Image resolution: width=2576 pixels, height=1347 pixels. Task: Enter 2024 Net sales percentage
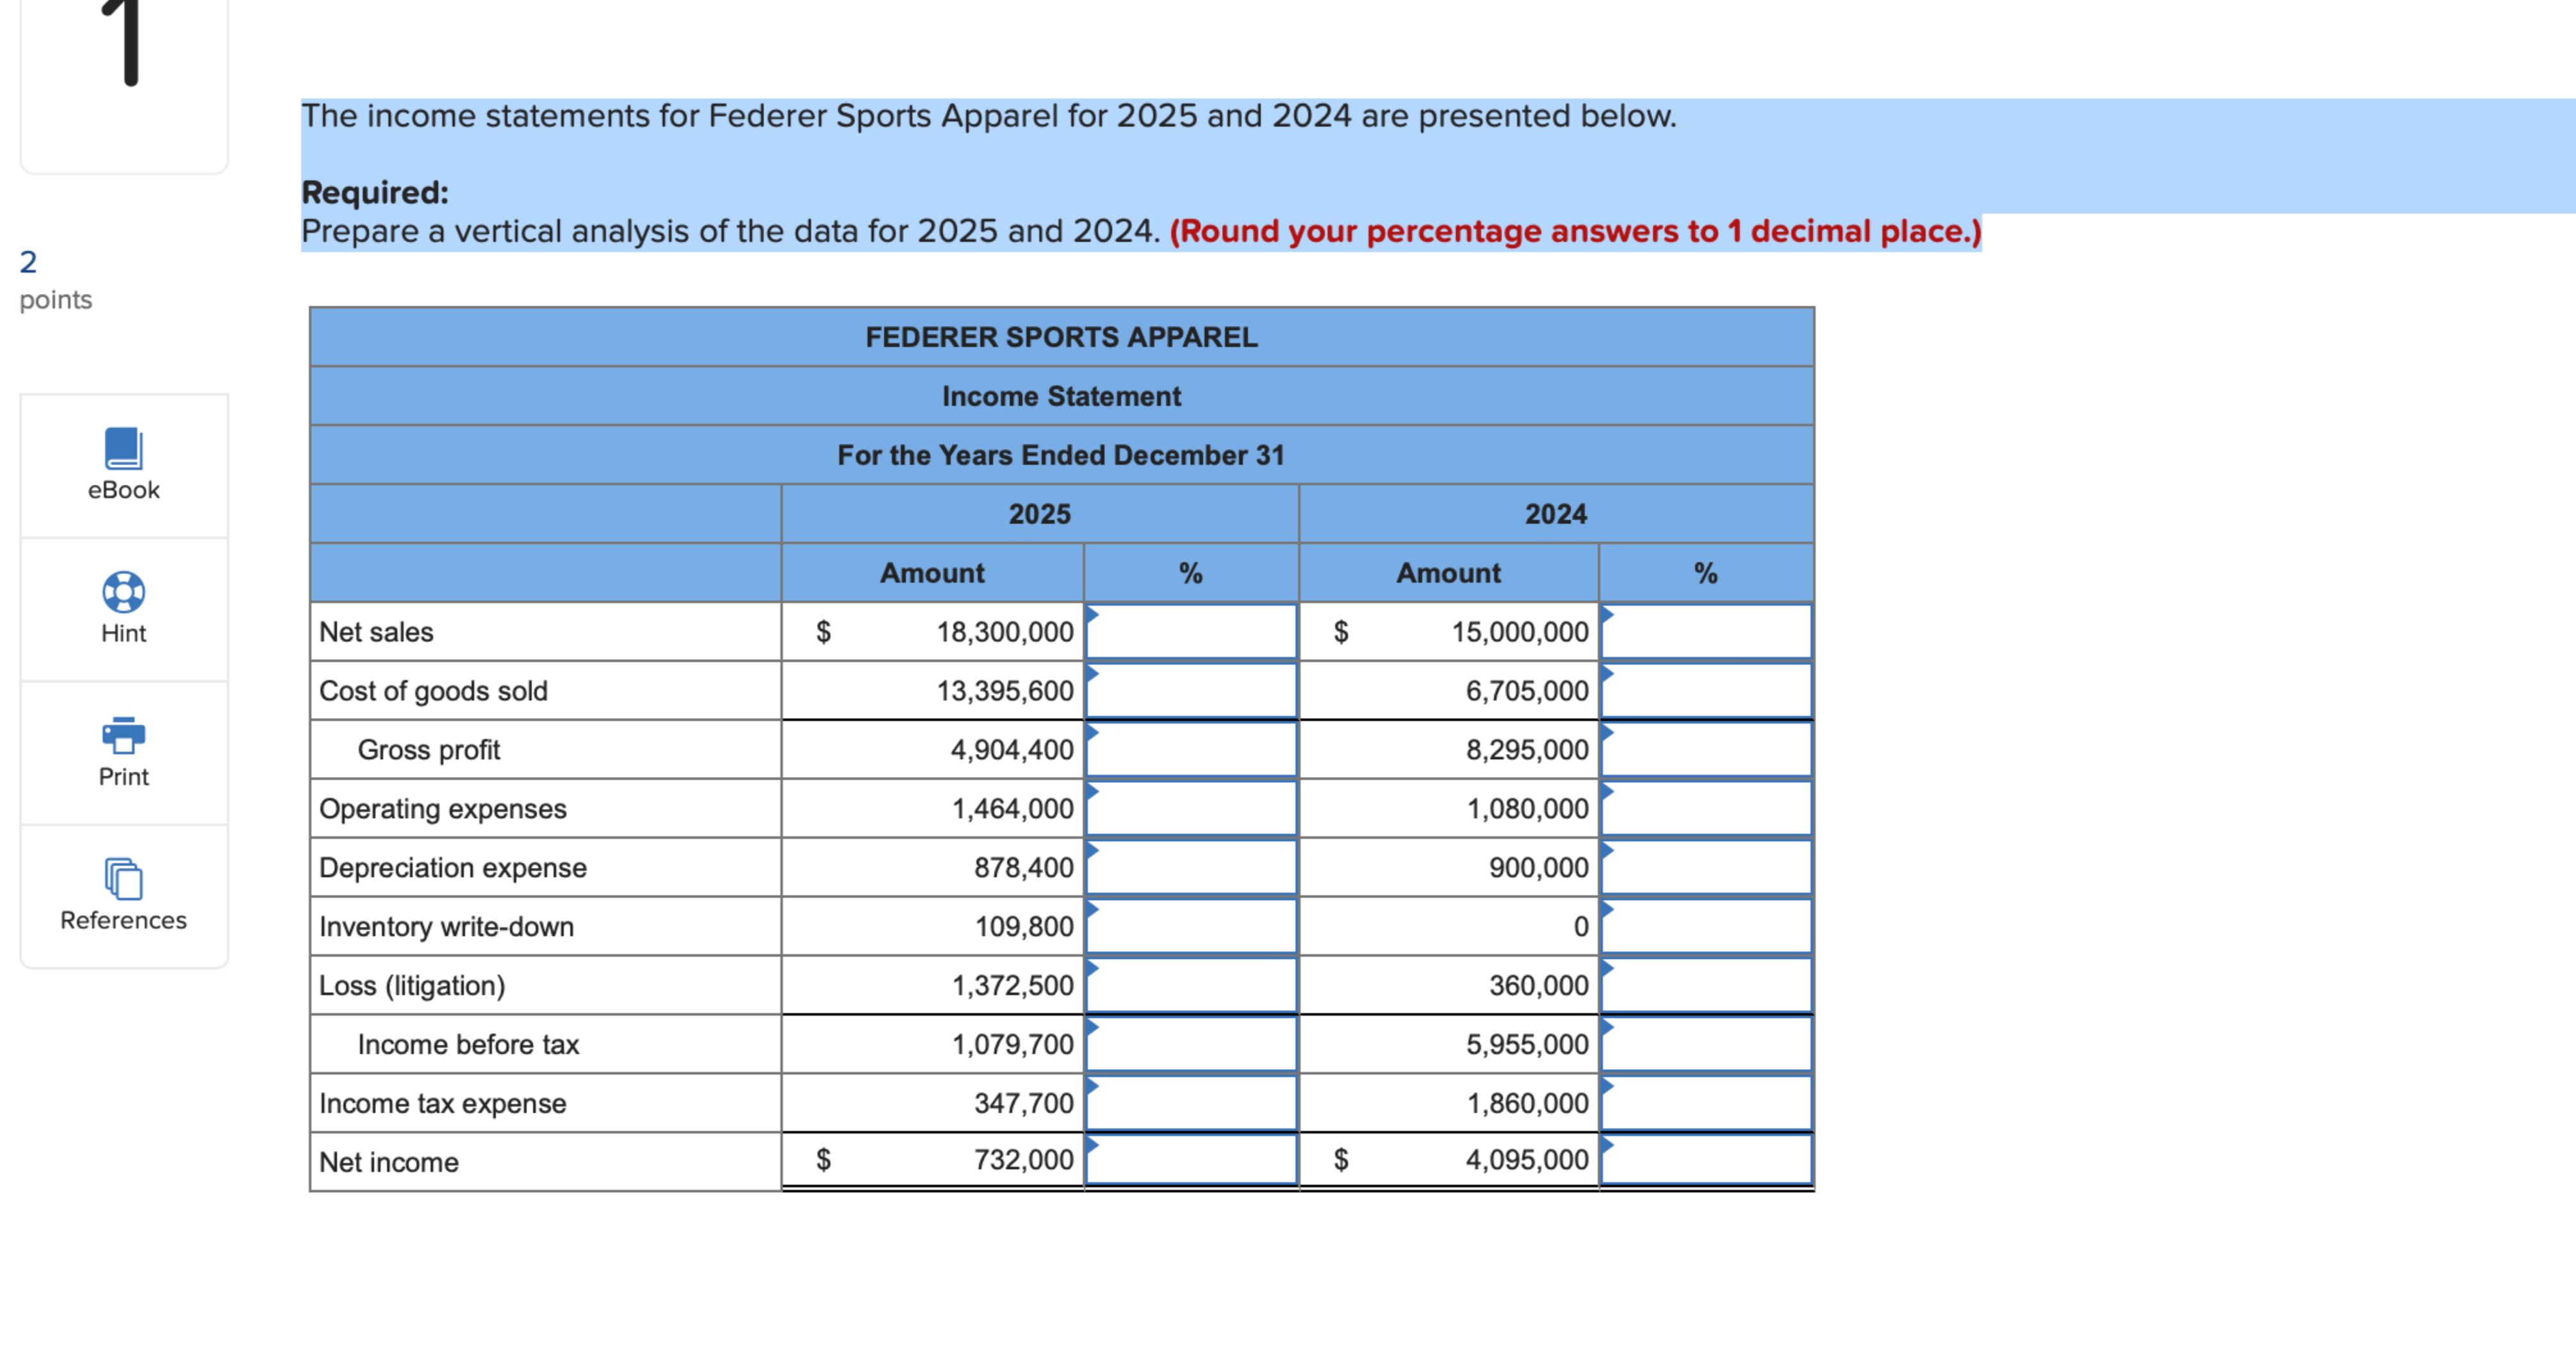point(1706,632)
